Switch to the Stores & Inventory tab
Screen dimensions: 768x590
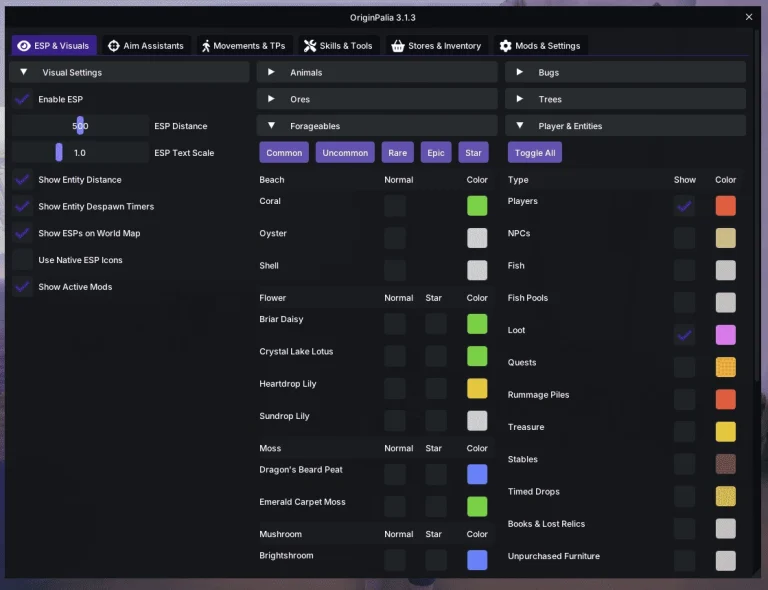point(436,46)
